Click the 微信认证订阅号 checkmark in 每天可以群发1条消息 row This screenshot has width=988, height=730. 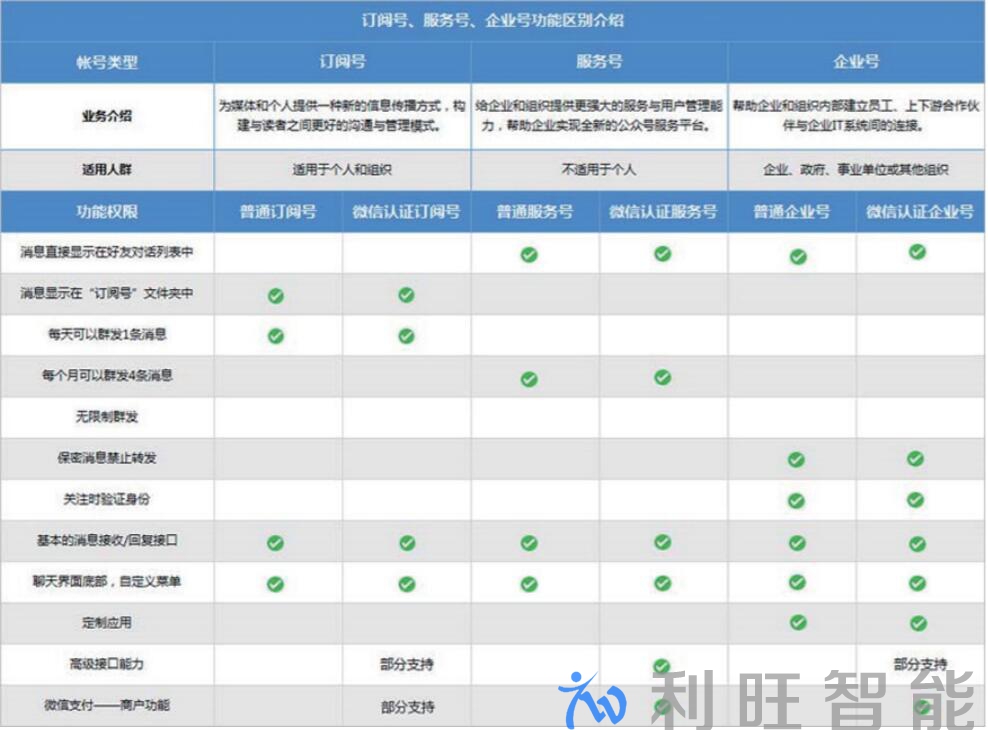point(406,336)
